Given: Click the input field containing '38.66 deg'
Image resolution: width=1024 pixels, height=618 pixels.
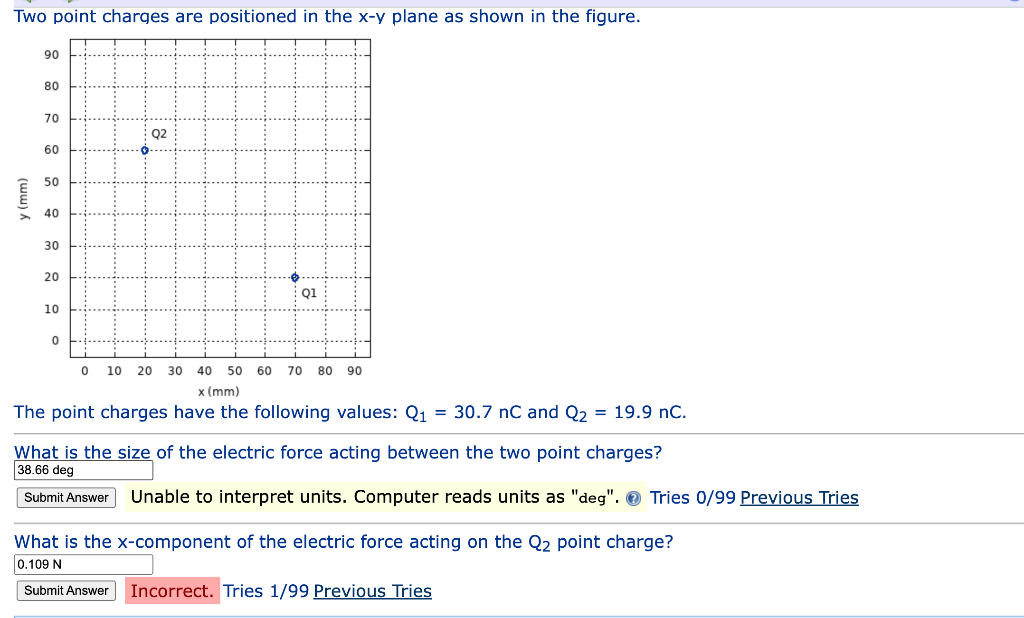Looking at the screenshot, I should [83, 470].
